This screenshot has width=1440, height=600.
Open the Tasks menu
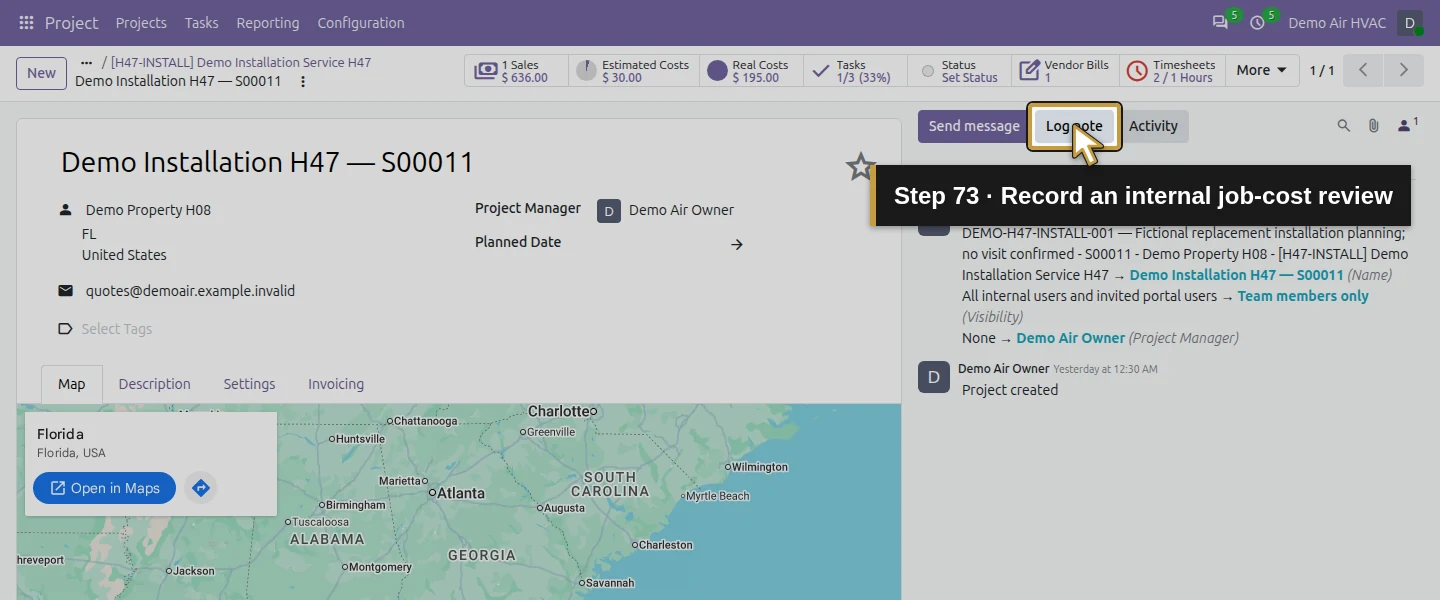click(202, 22)
